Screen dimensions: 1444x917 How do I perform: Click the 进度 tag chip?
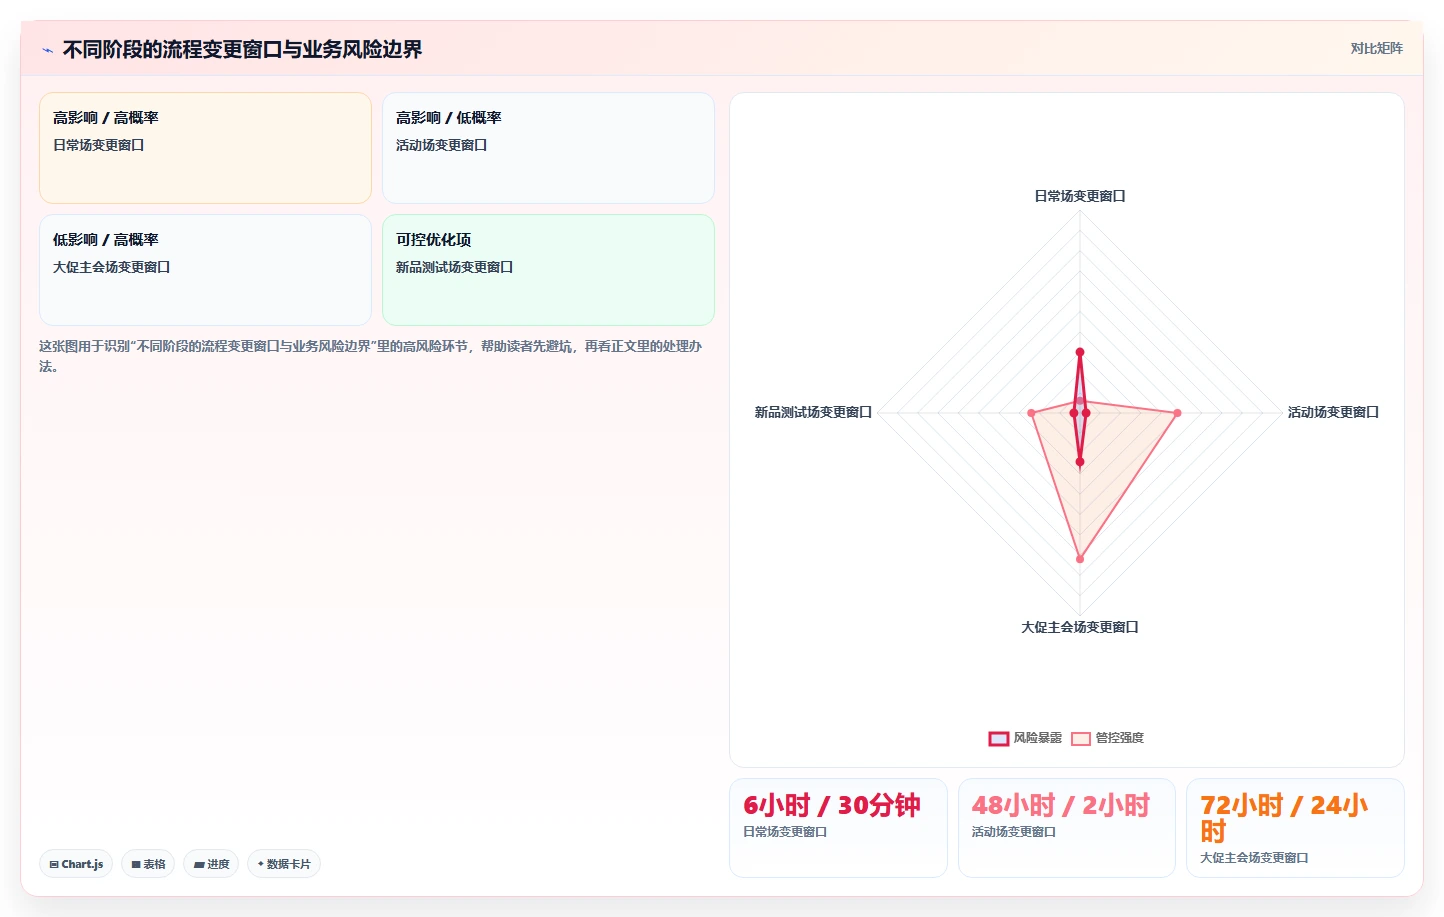pos(211,864)
